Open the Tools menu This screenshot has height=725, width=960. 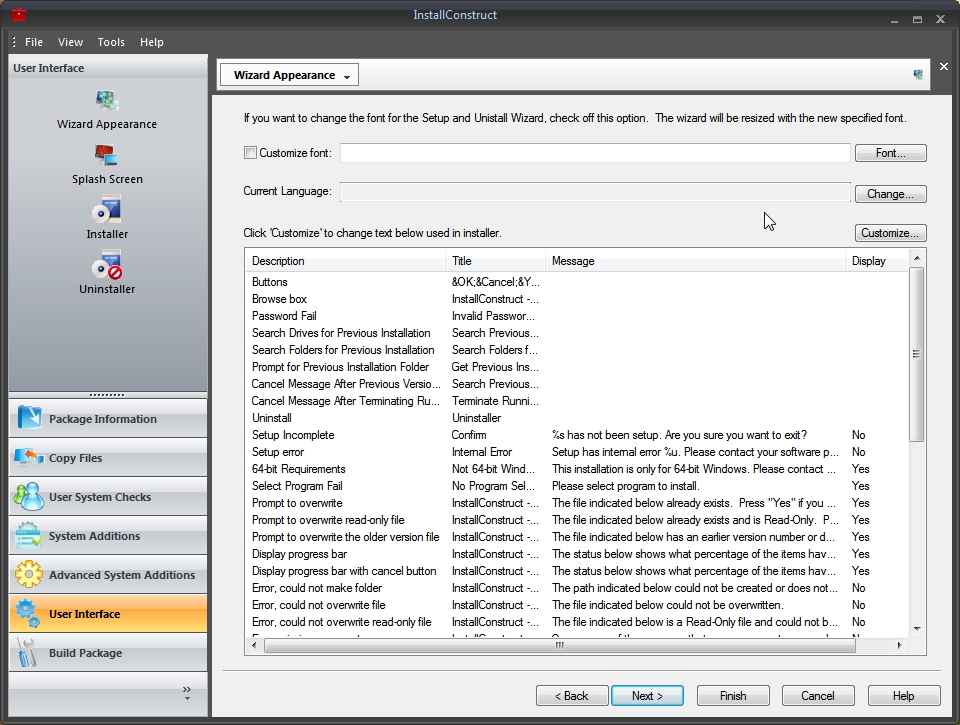click(x=111, y=42)
